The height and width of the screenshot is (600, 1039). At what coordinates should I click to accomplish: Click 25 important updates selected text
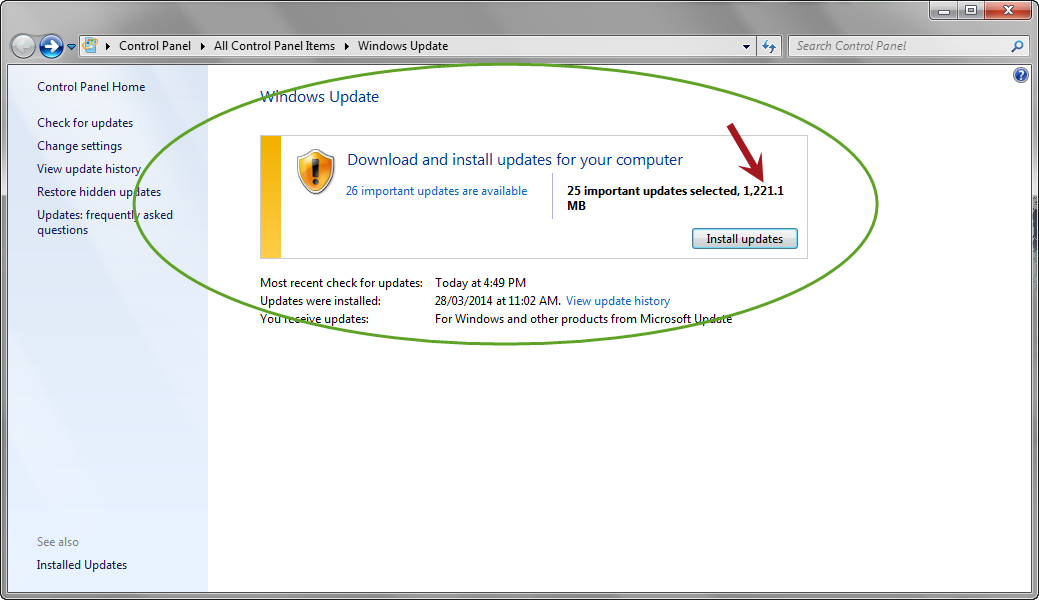675,198
